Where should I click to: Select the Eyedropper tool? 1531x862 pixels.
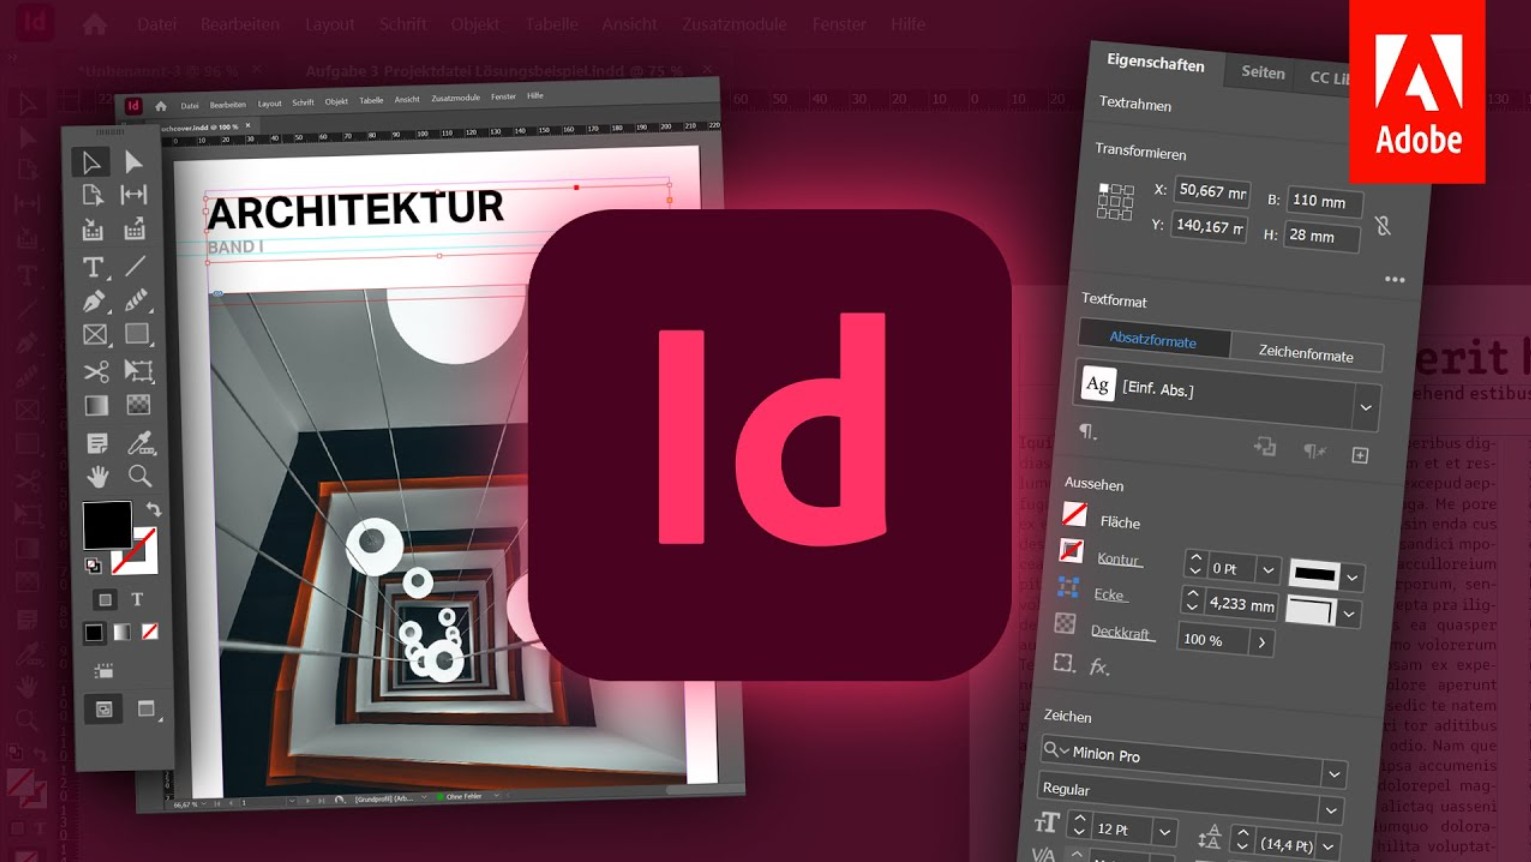click(140, 442)
